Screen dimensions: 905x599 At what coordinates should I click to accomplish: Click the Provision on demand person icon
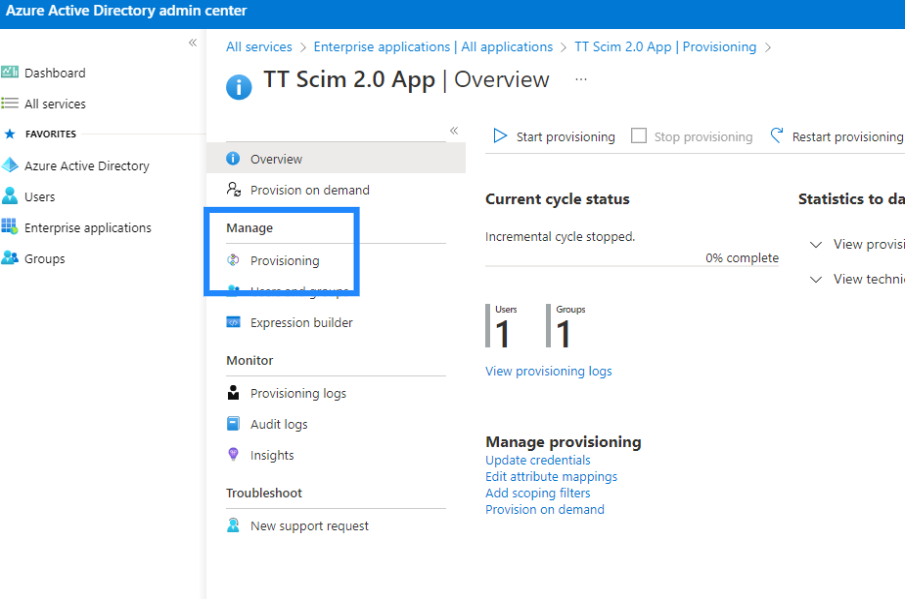[x=233, y=189]
